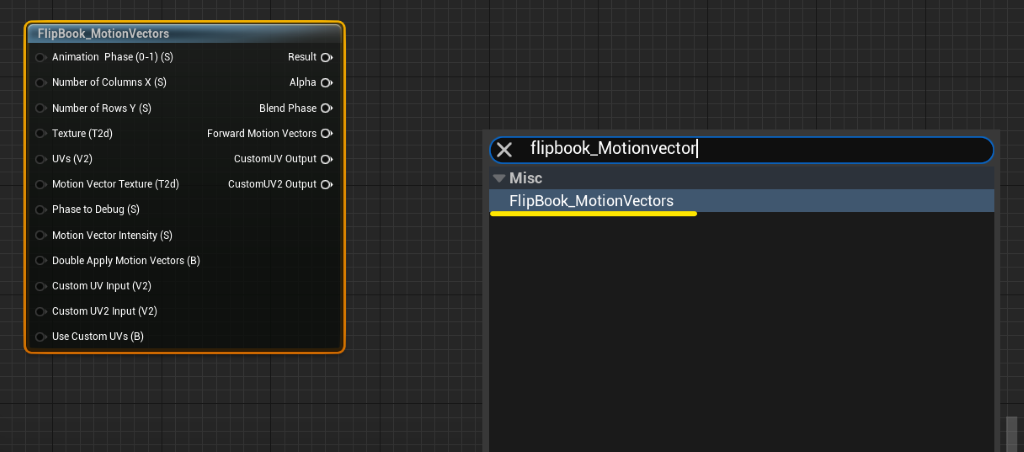1024x452 pixels.
Task: Click the Use Custom UVs (B) pin
Action: click(x=40, y=337)
